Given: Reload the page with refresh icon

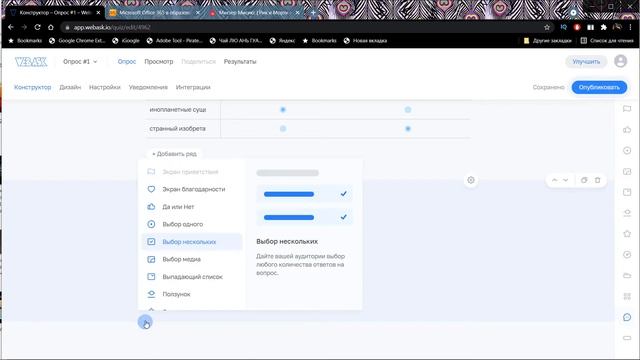Looking at the screenshot, I should coord(38,27).
